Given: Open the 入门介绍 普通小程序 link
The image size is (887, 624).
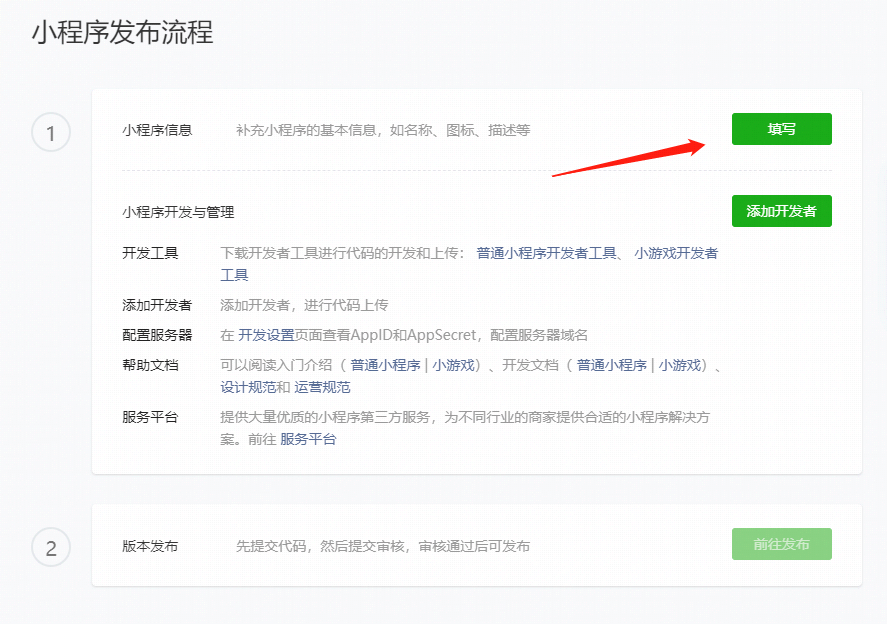Looking at the screenshot, I should coord(385,365).
